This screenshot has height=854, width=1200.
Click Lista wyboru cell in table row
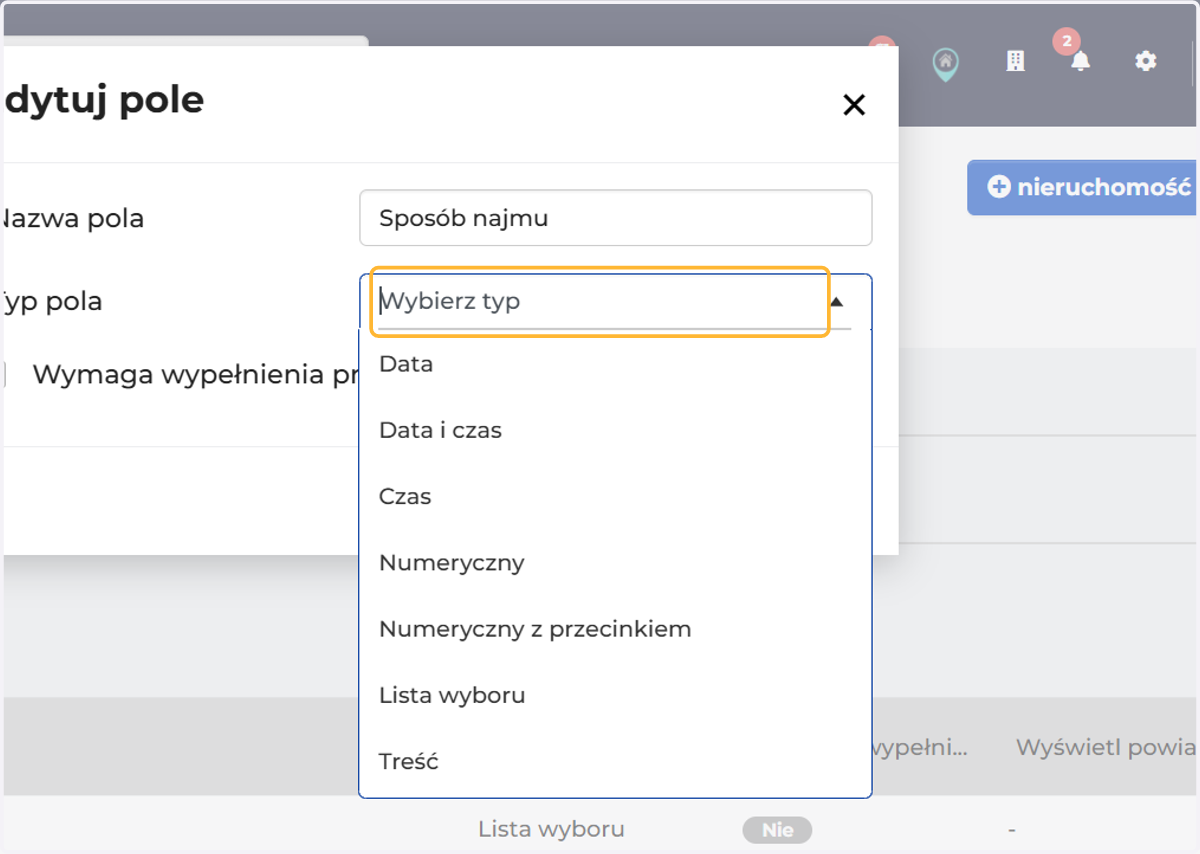[x=551, y=829]
